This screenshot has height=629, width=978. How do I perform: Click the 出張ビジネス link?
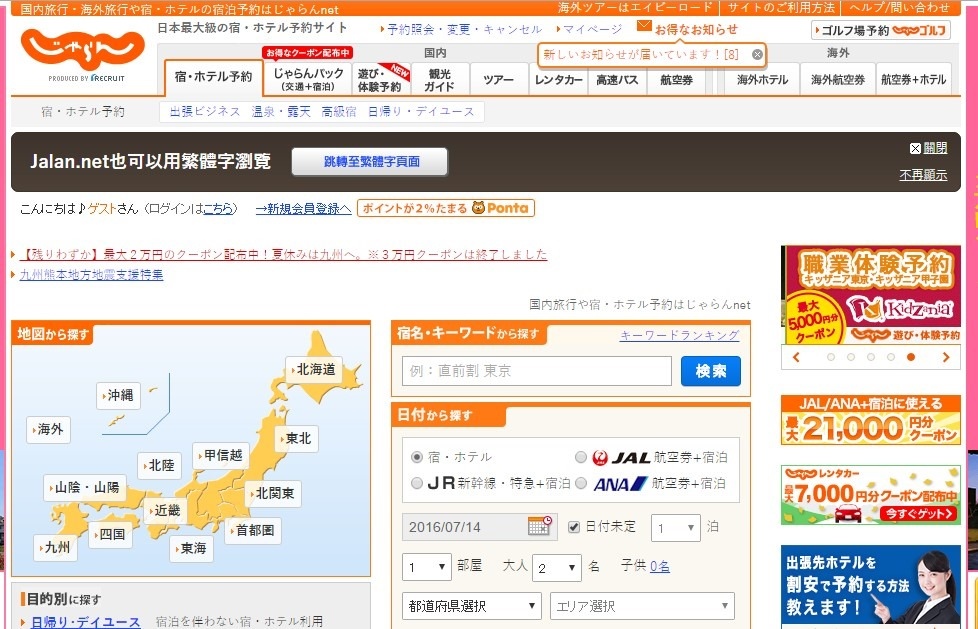coord(205,112)
